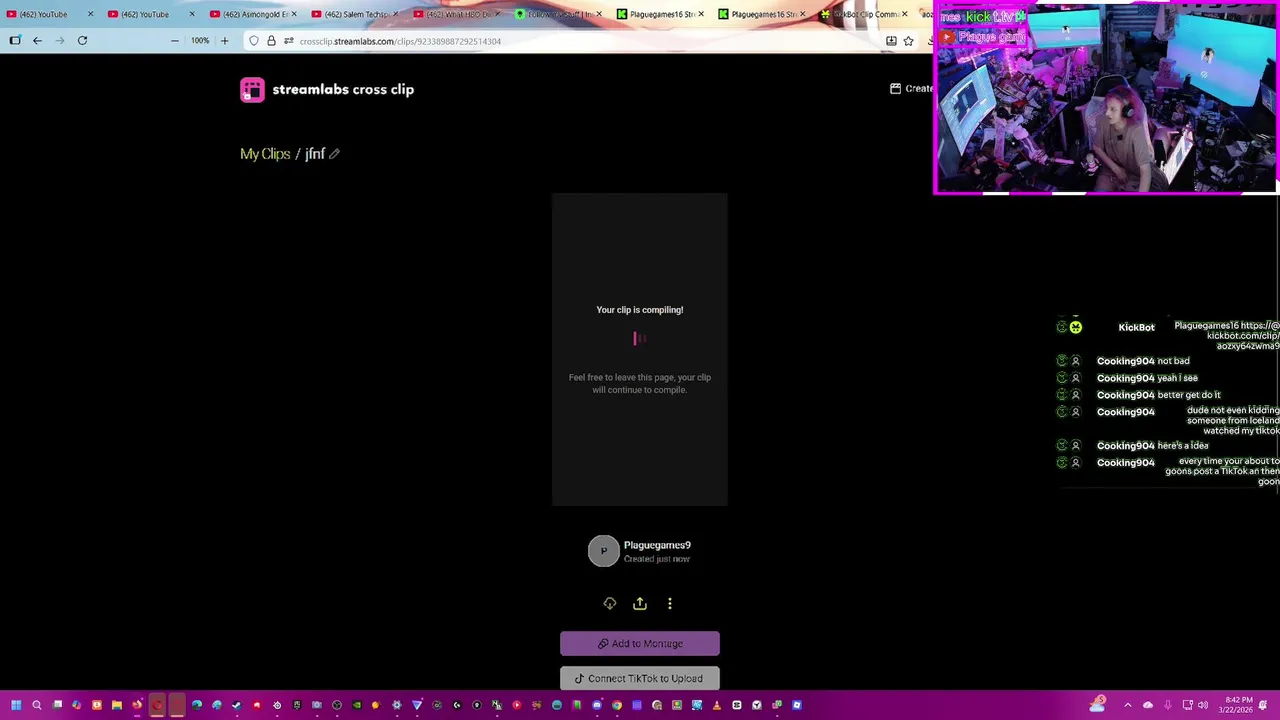
Task: Click the volume speaker tray icon
Action: coord(1203,705)
